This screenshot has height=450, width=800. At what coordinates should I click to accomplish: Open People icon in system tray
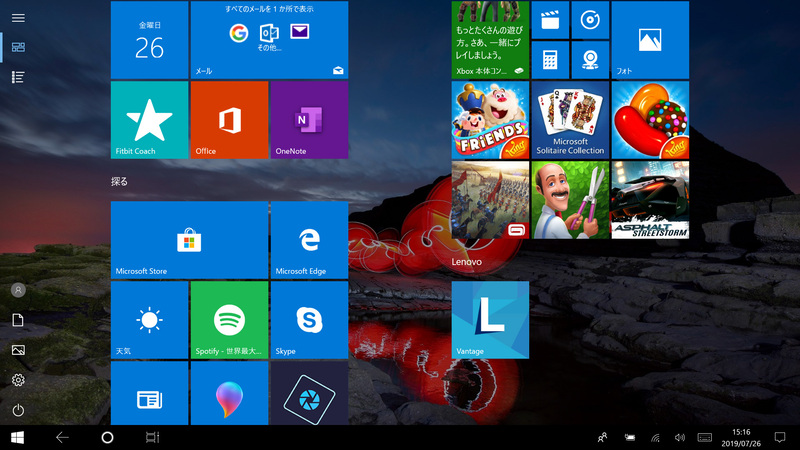coord(603,437)
